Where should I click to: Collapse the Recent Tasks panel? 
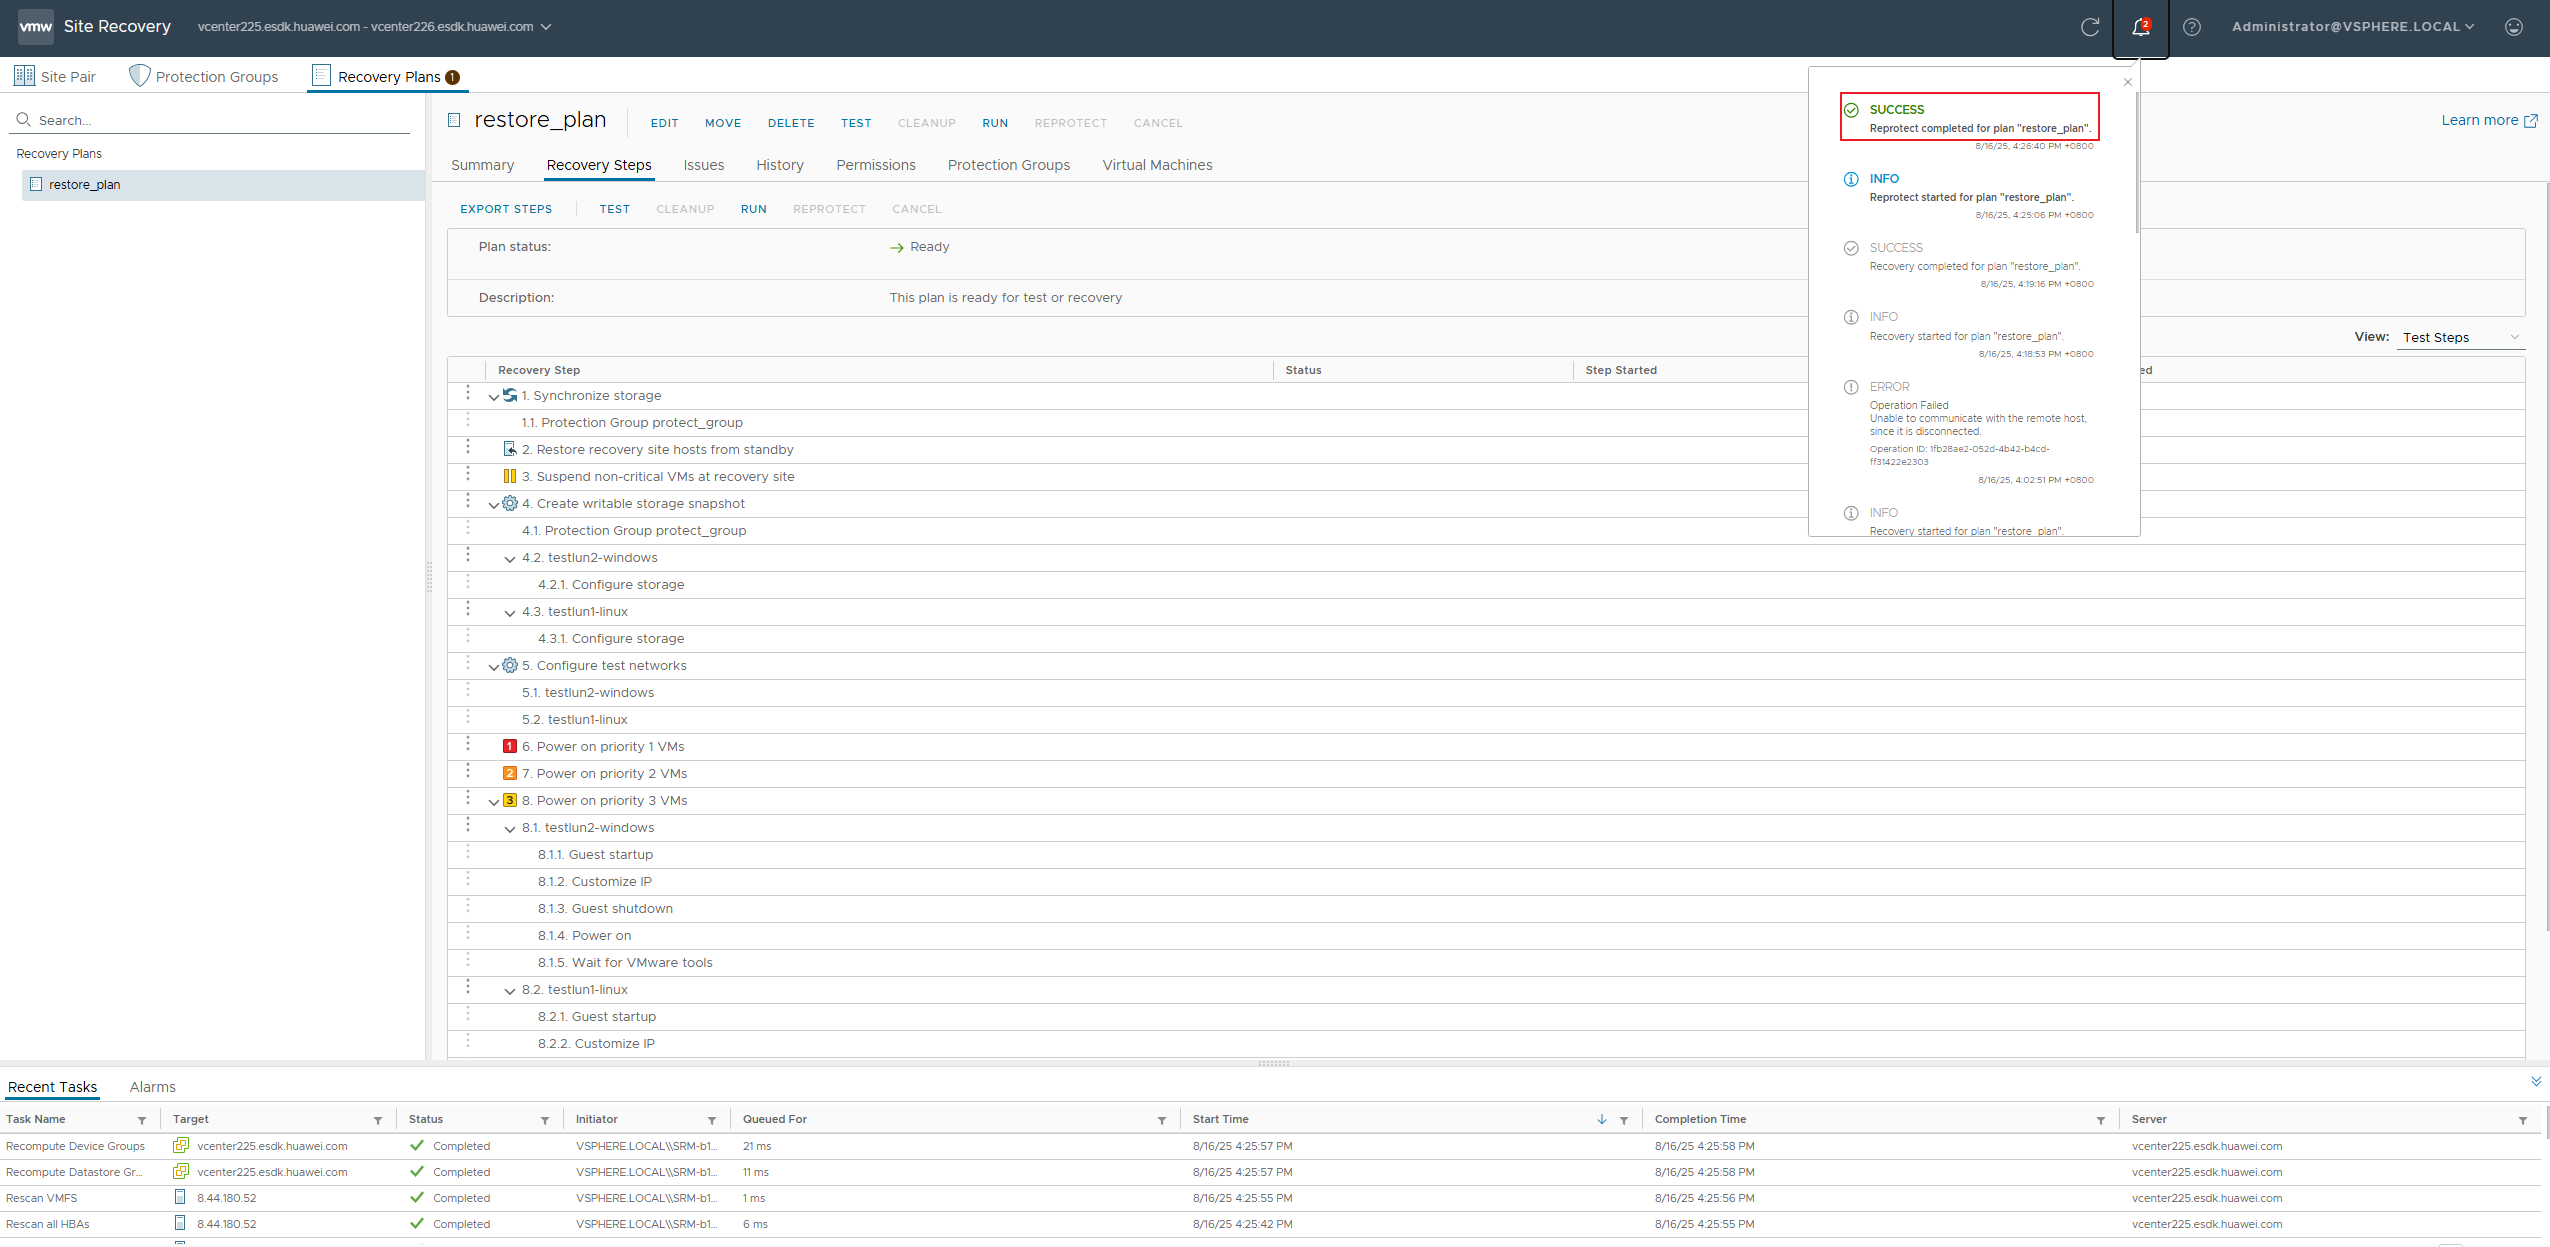[x=2536, y=1081]
